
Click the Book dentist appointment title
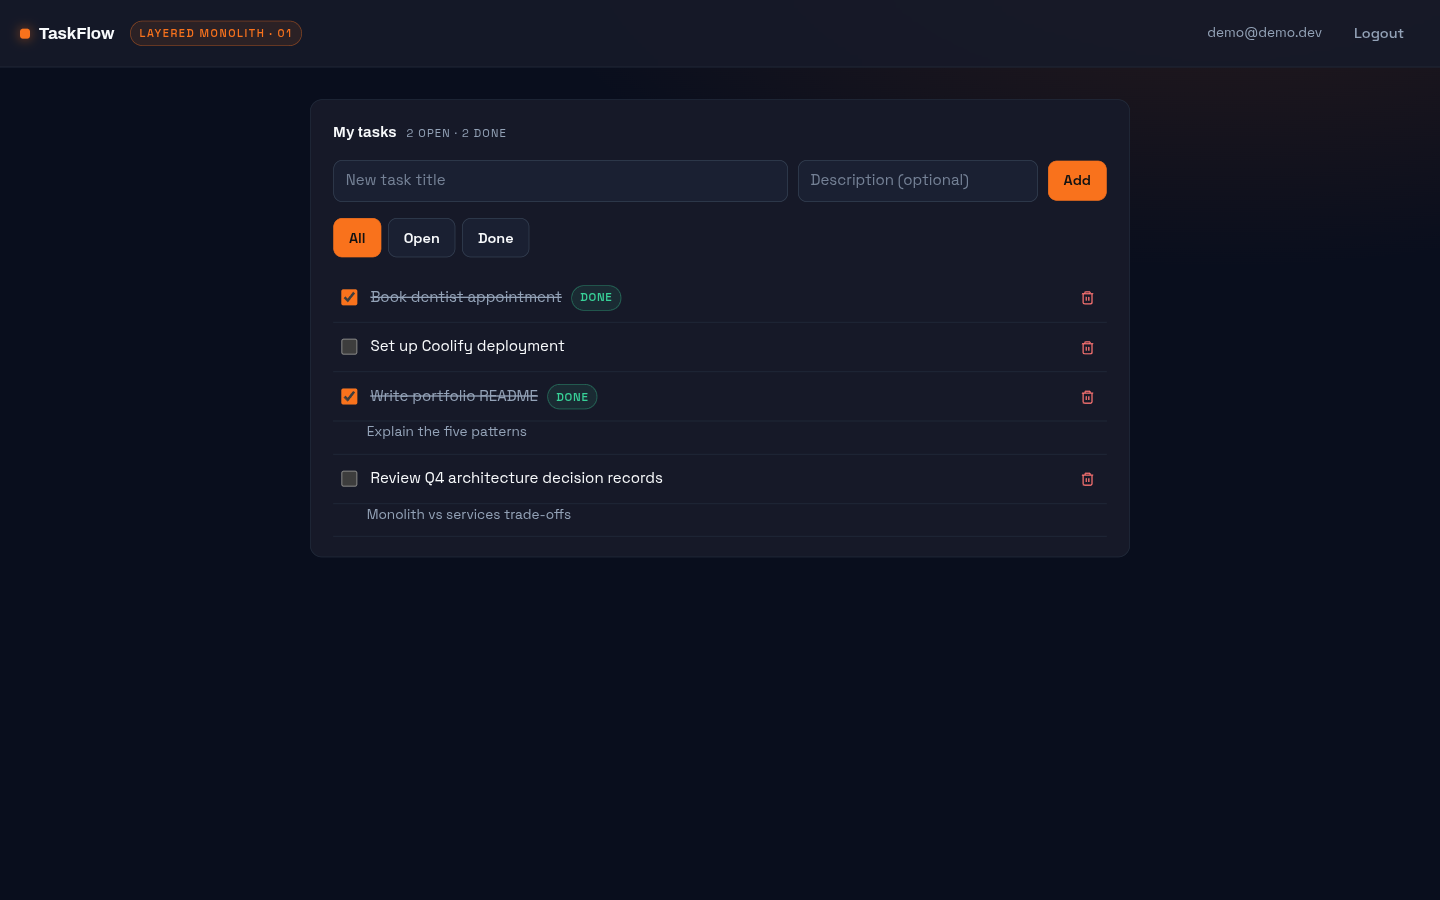[x=466, y=297]
